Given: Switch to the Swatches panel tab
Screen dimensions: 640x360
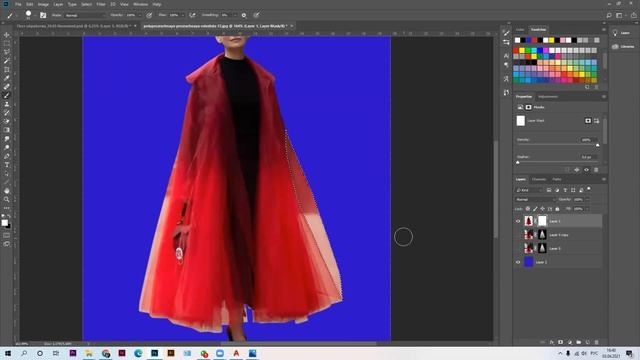Looking at the screenshot, I should coord(538,29).
